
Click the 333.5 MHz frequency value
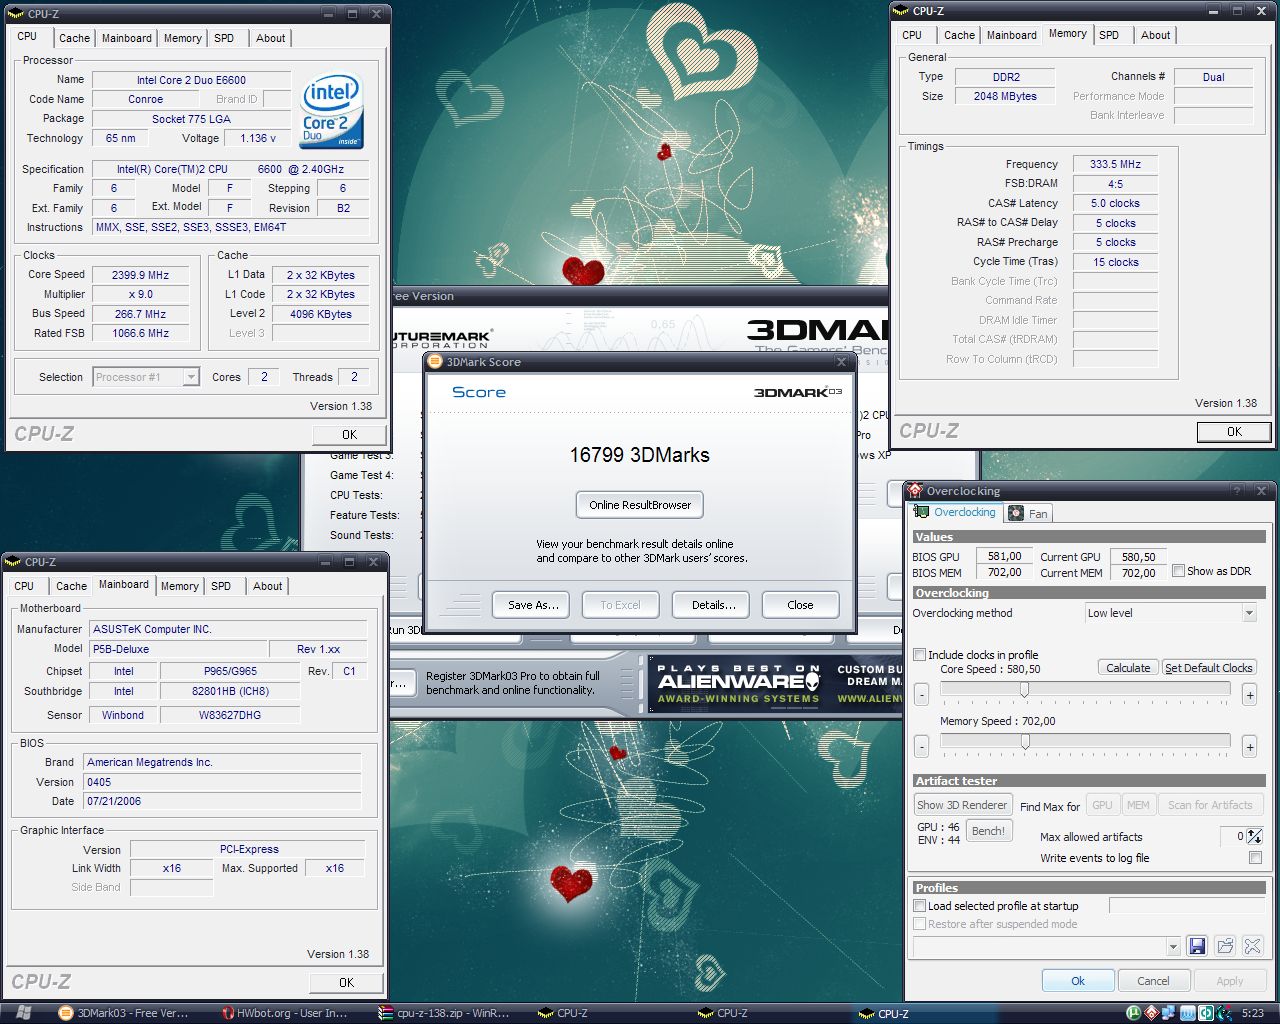(x=1115, y=164)
